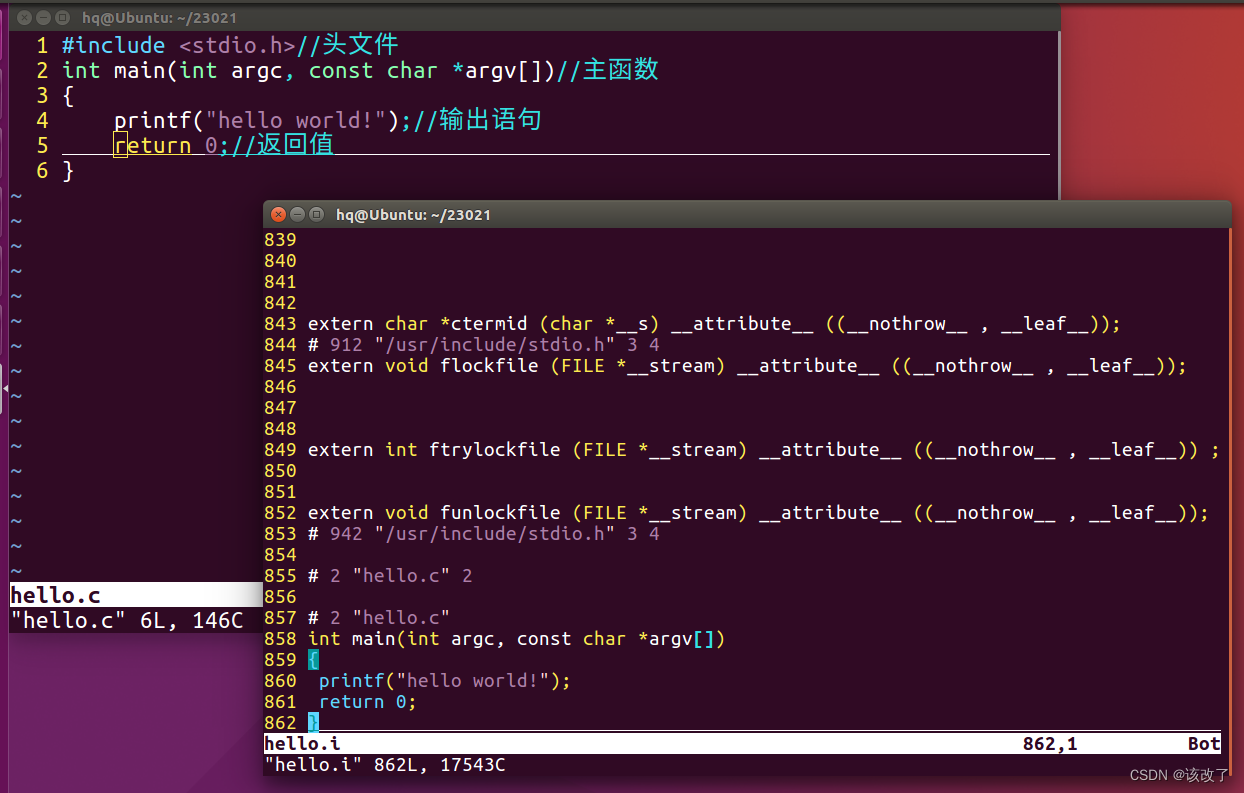The image size is (1244, 793).
Task: Close the background hello.c terminal window
Action: click(x=23, y=17)
